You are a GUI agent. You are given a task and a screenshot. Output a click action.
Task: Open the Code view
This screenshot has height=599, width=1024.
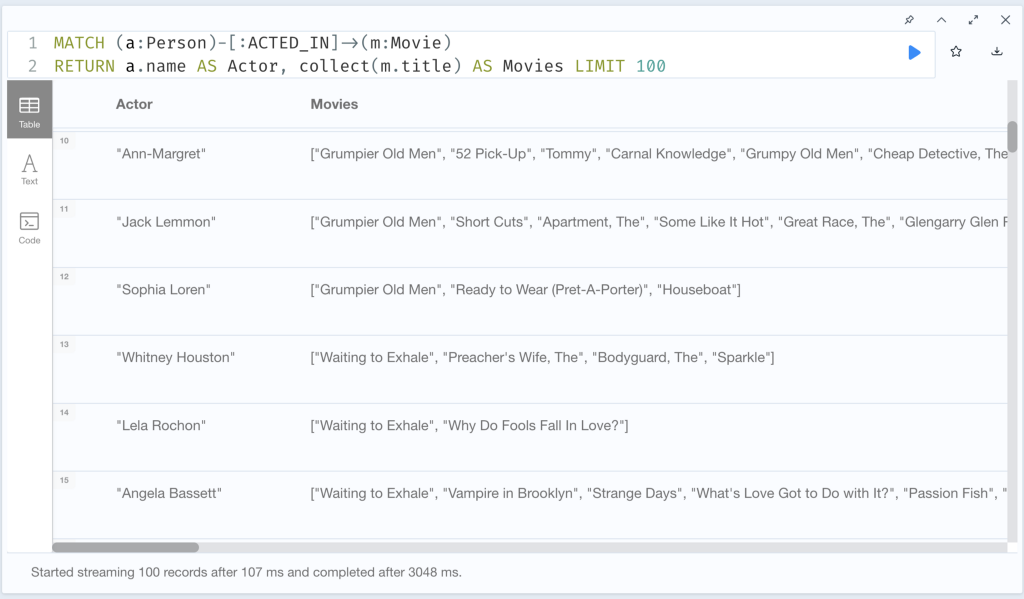29,228
